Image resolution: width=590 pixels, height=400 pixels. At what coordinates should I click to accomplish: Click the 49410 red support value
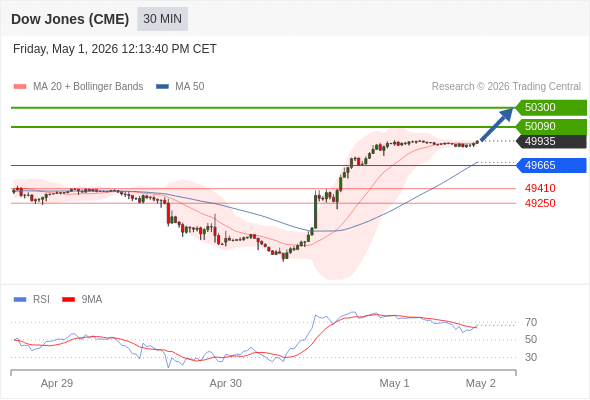coord(540,188)
